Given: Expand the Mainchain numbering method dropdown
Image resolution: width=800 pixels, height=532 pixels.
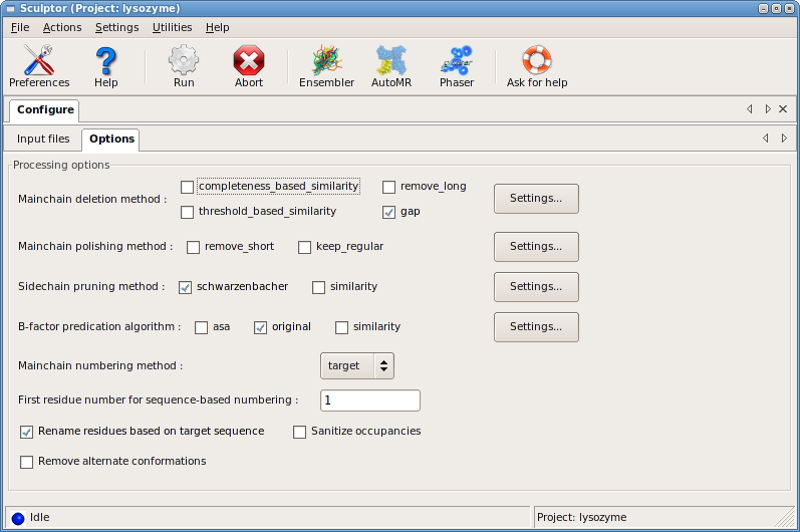Looking at the screenshot, I should pos(357,366).
